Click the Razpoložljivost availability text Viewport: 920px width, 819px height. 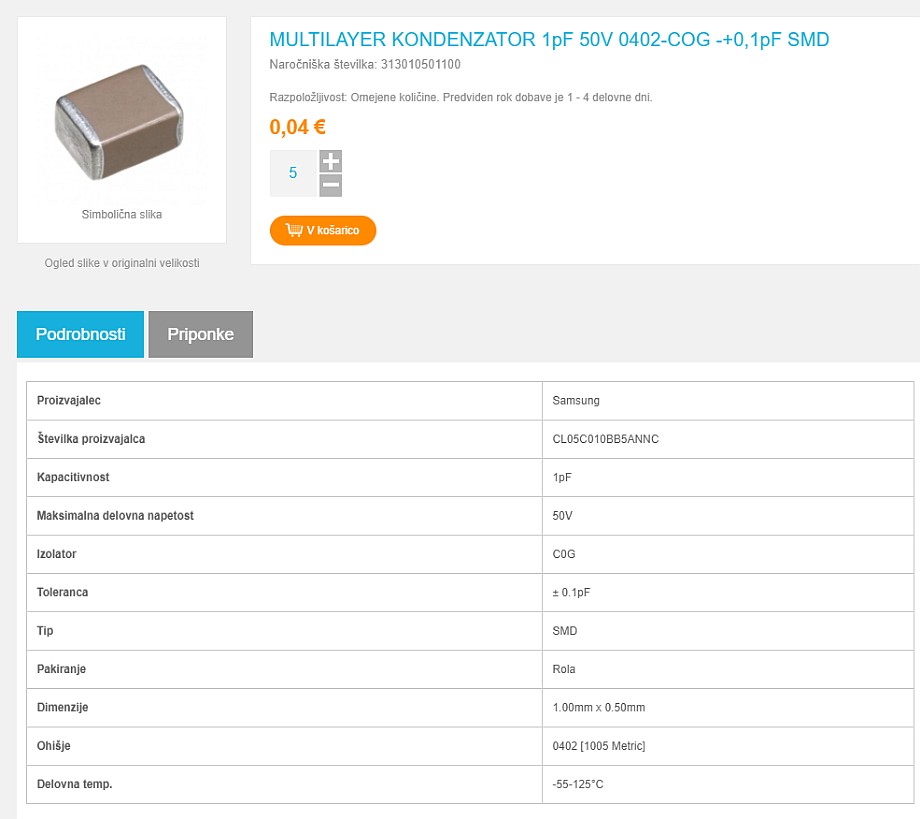461,97
